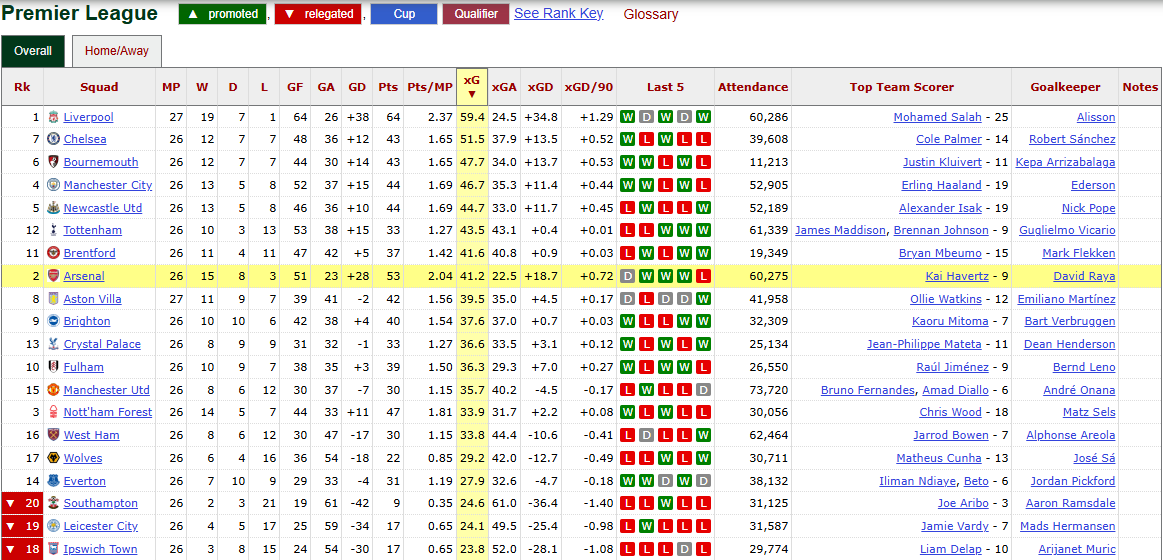Sort table by xGD/90 column header

(589, 87)
